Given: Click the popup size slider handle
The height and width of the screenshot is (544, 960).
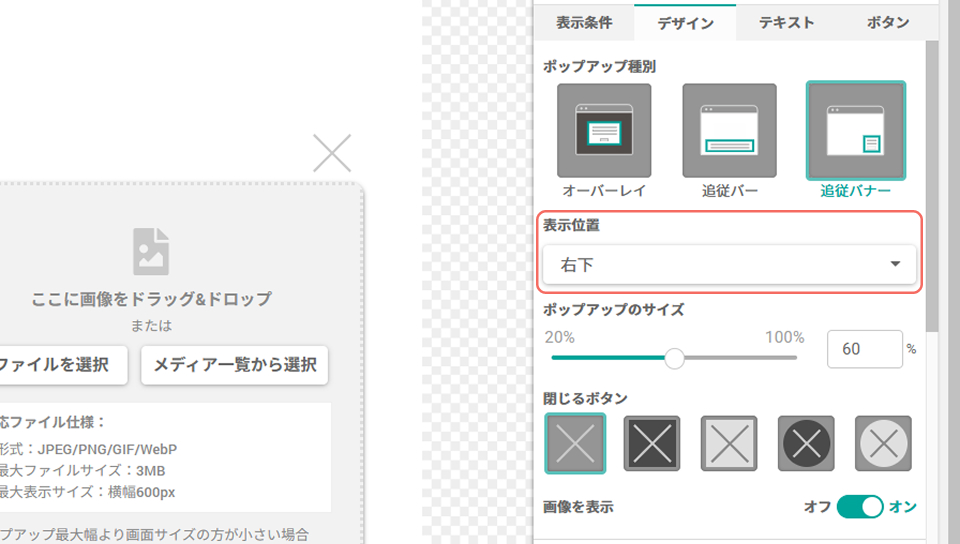Looking at the screenshot, I should tap(674, 359).
